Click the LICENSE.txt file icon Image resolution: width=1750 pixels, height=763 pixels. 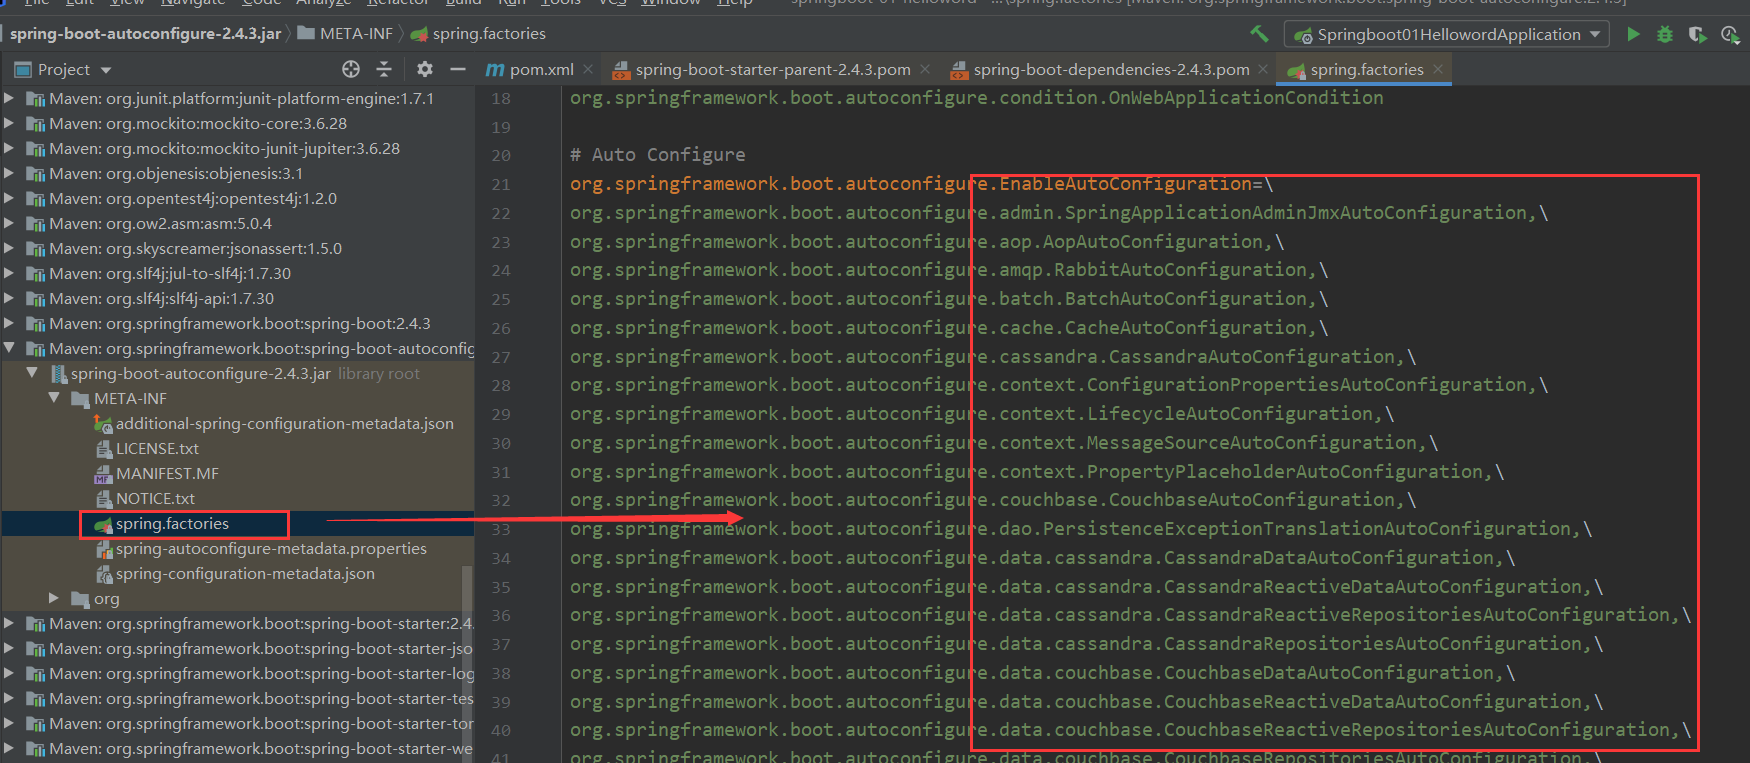tap(104, 449)
